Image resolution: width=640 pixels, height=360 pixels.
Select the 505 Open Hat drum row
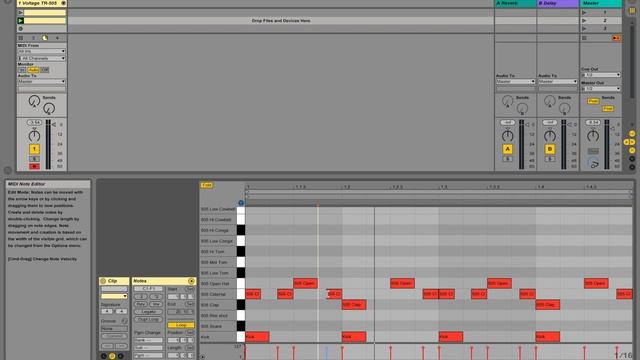point(218,284)
